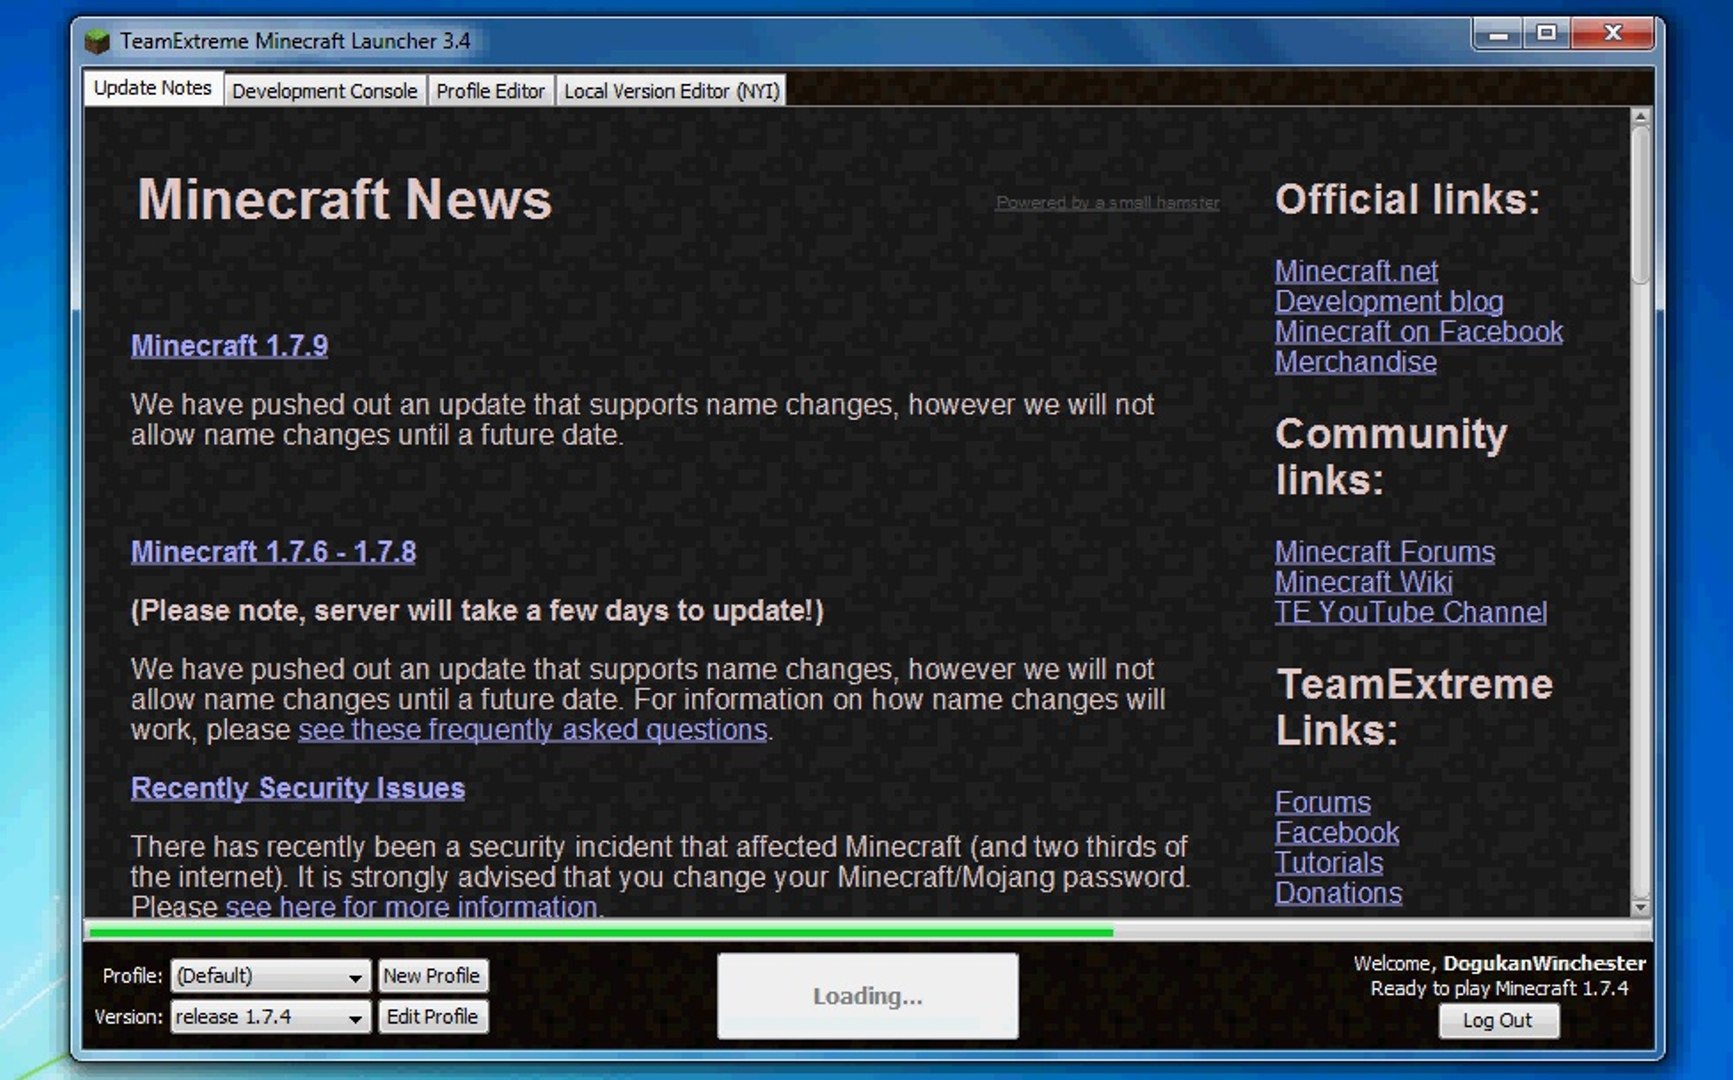
Task: Open the Development Console tab
Action: (325, 91)
